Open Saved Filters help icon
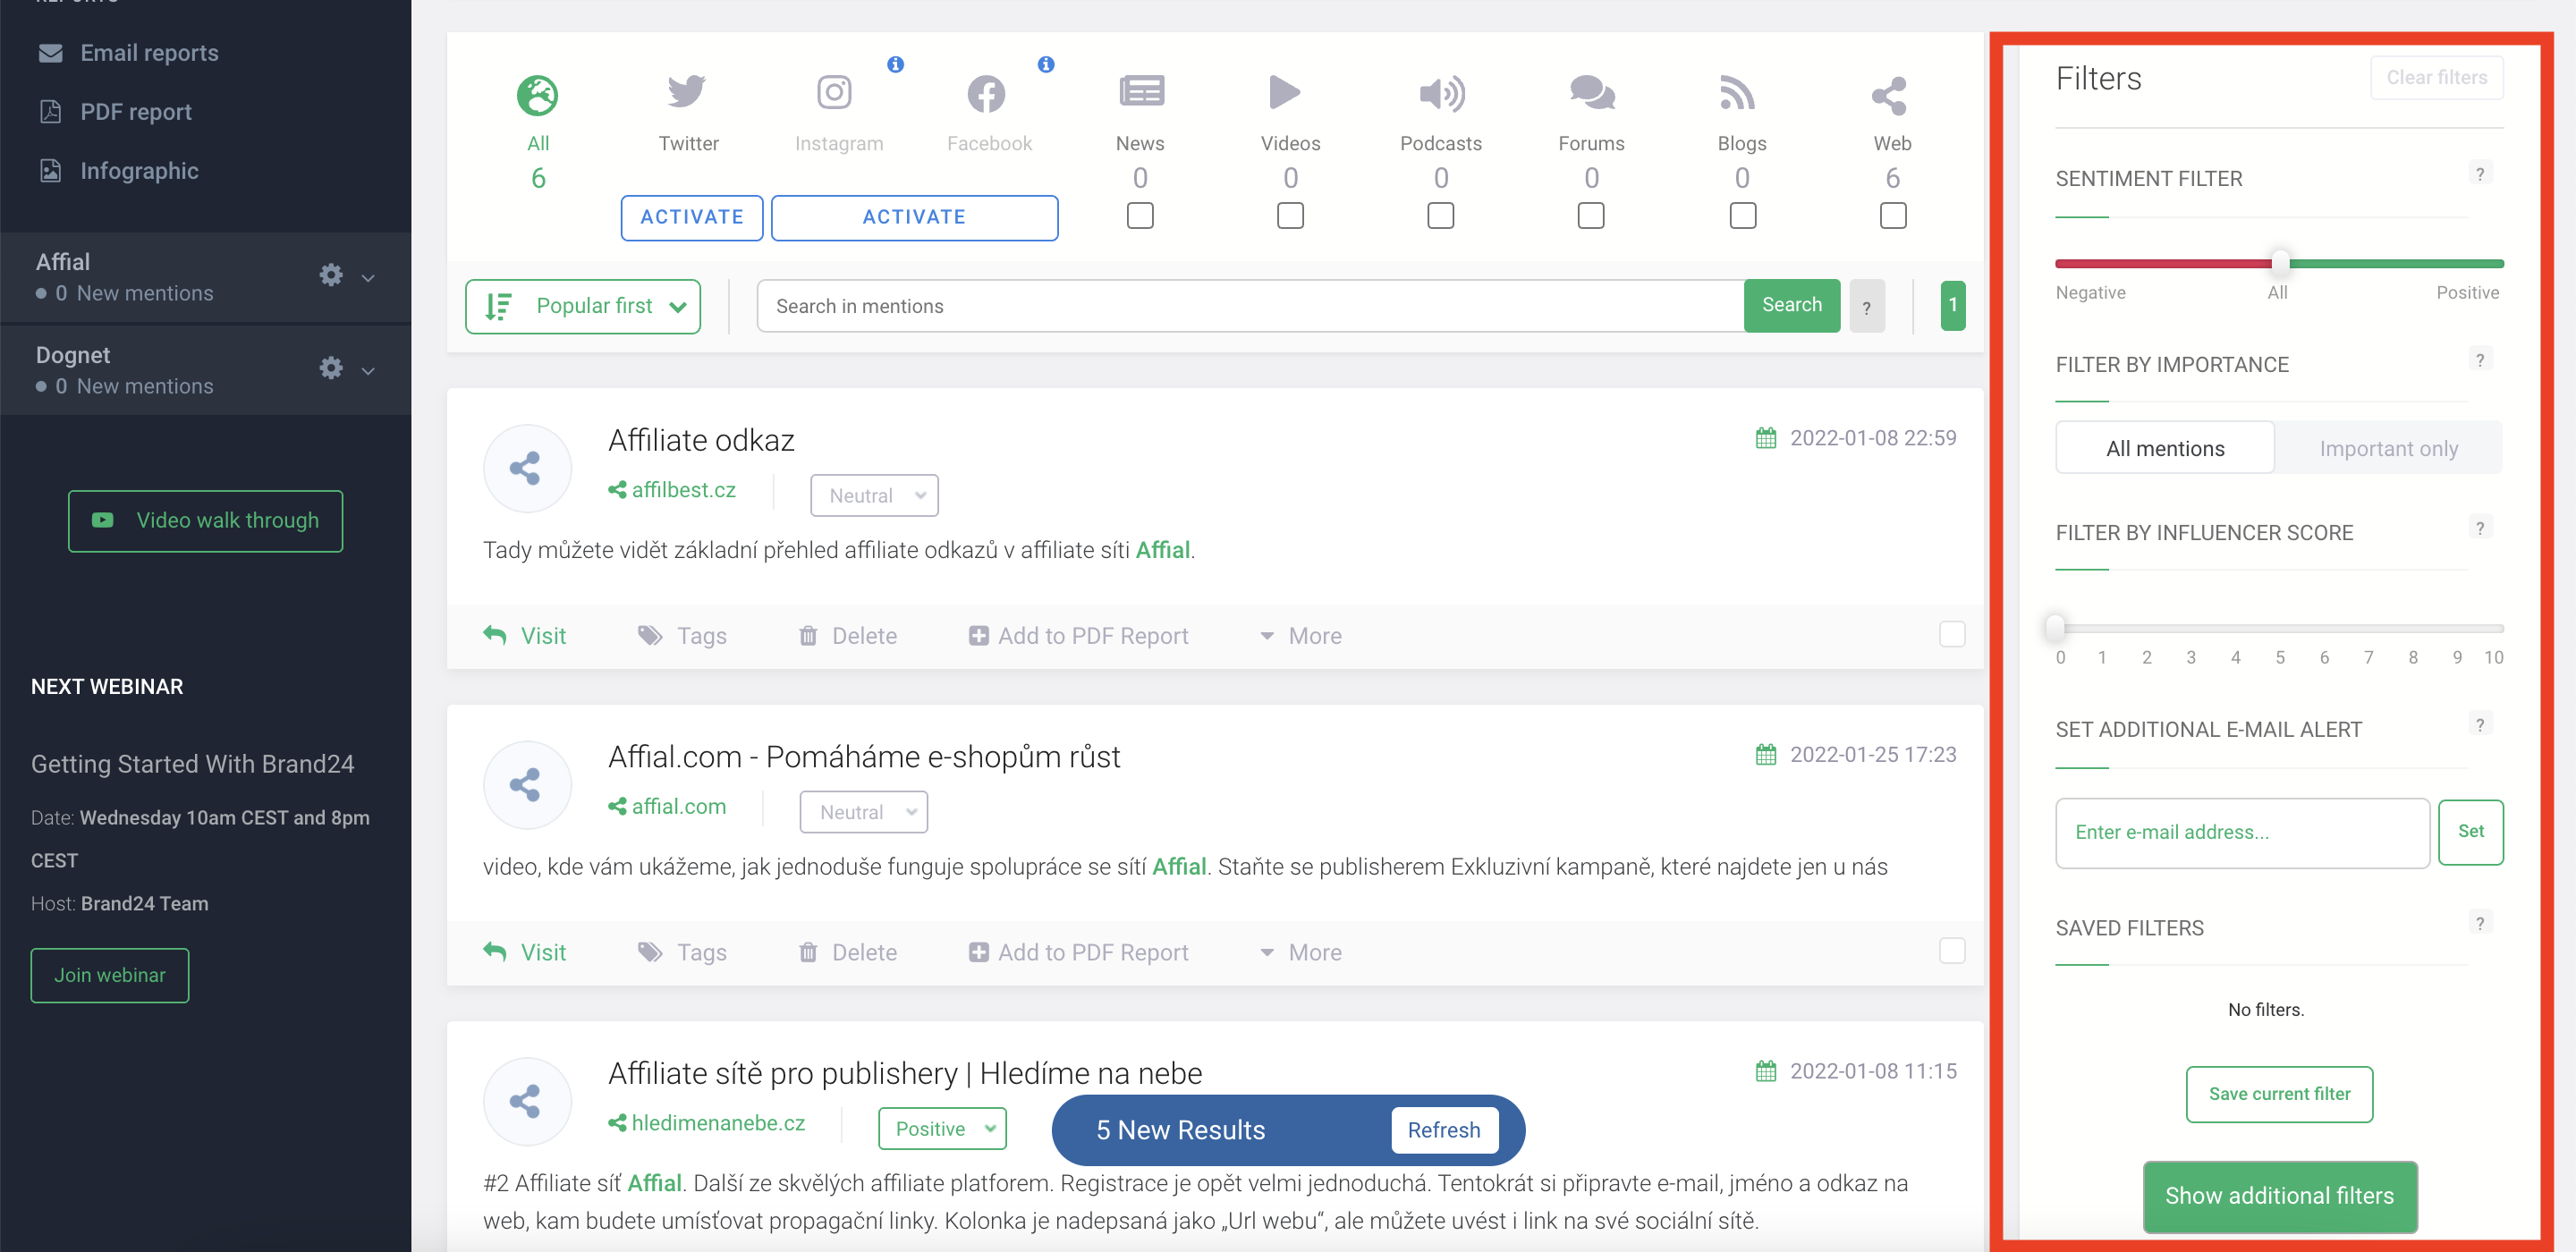The image size is (2576, 1252). click(x=2479, y=922)
